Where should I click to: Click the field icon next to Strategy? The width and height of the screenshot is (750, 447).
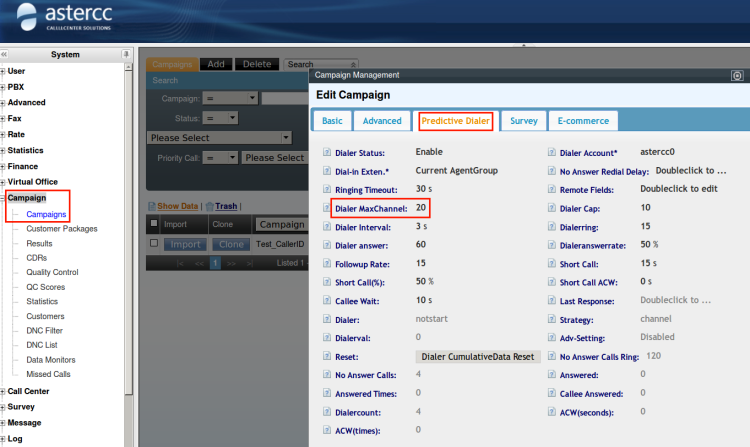[x=553, y=318]
